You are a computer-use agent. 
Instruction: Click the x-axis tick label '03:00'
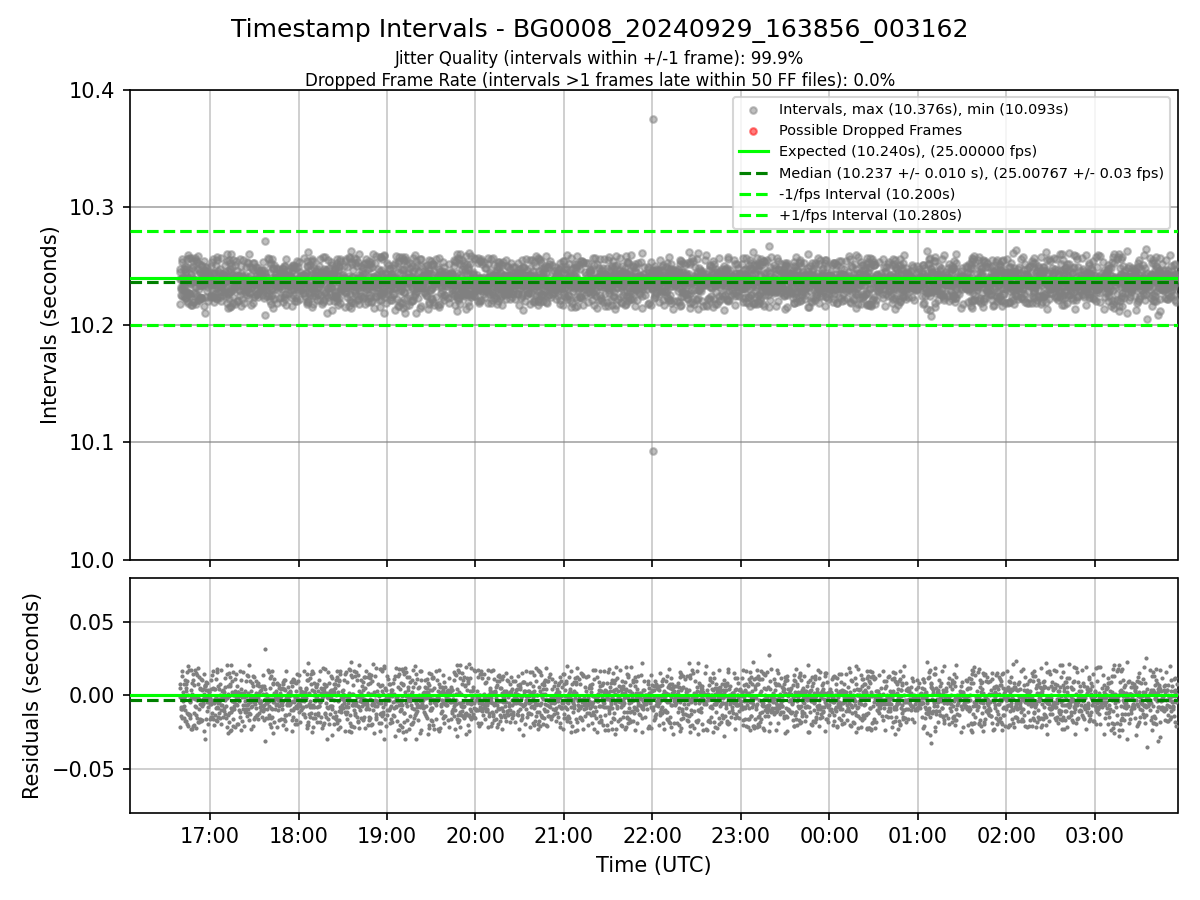tap(1094, 834)
